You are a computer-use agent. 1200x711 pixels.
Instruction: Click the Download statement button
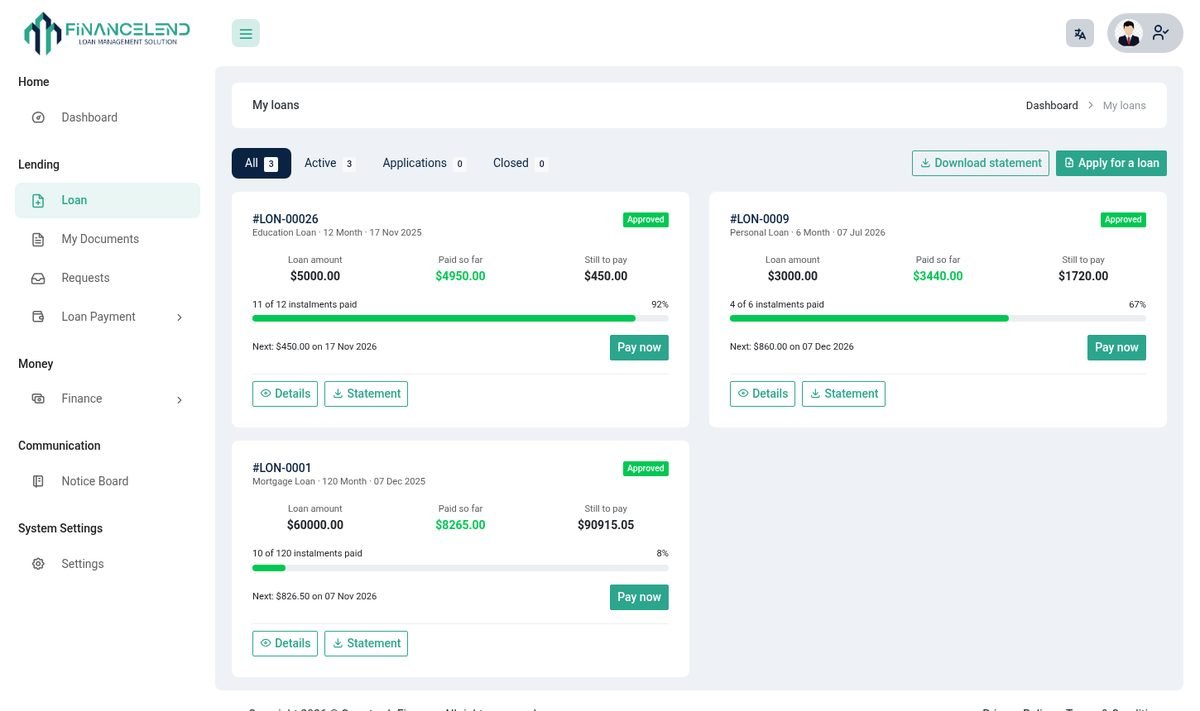click(x=980, y=163)
